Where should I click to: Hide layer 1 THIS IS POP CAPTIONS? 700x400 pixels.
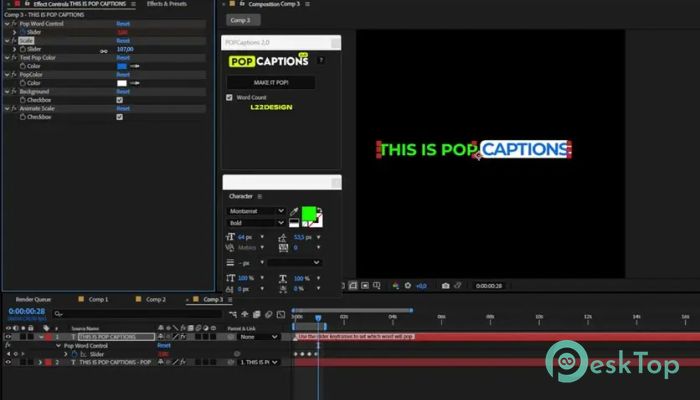click(8, 337)
